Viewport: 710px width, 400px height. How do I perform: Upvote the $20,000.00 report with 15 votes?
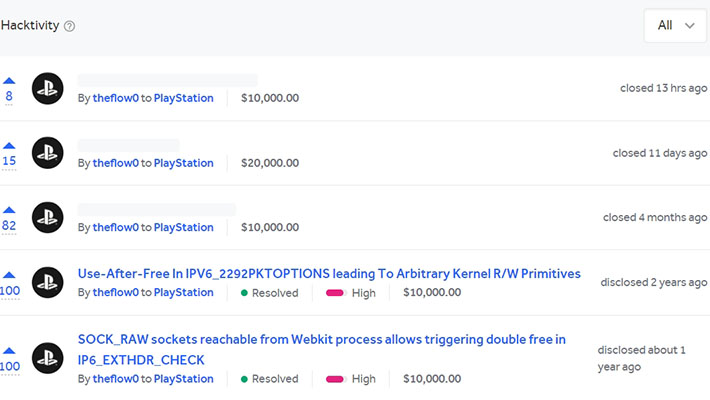tap(9, 146)
